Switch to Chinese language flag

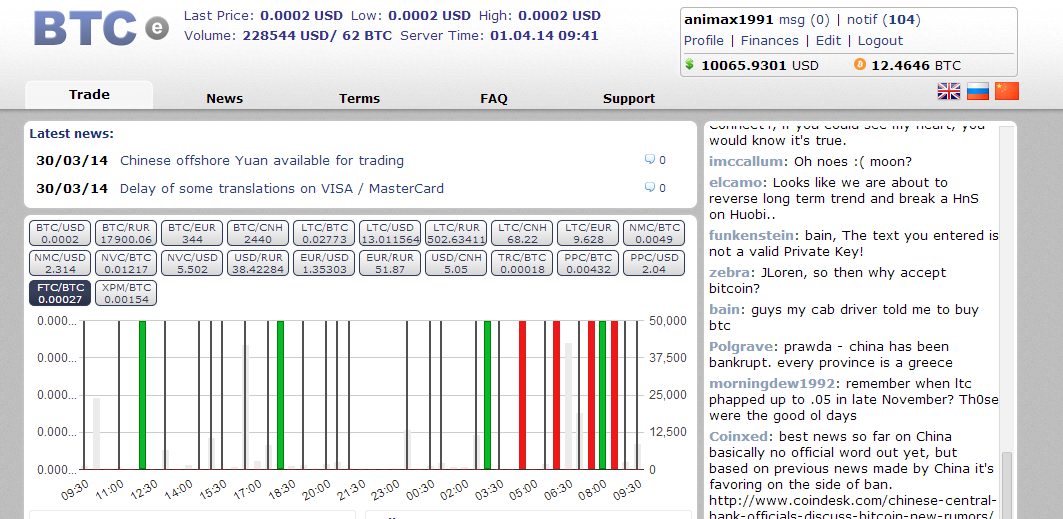[x=1007, y=91]
